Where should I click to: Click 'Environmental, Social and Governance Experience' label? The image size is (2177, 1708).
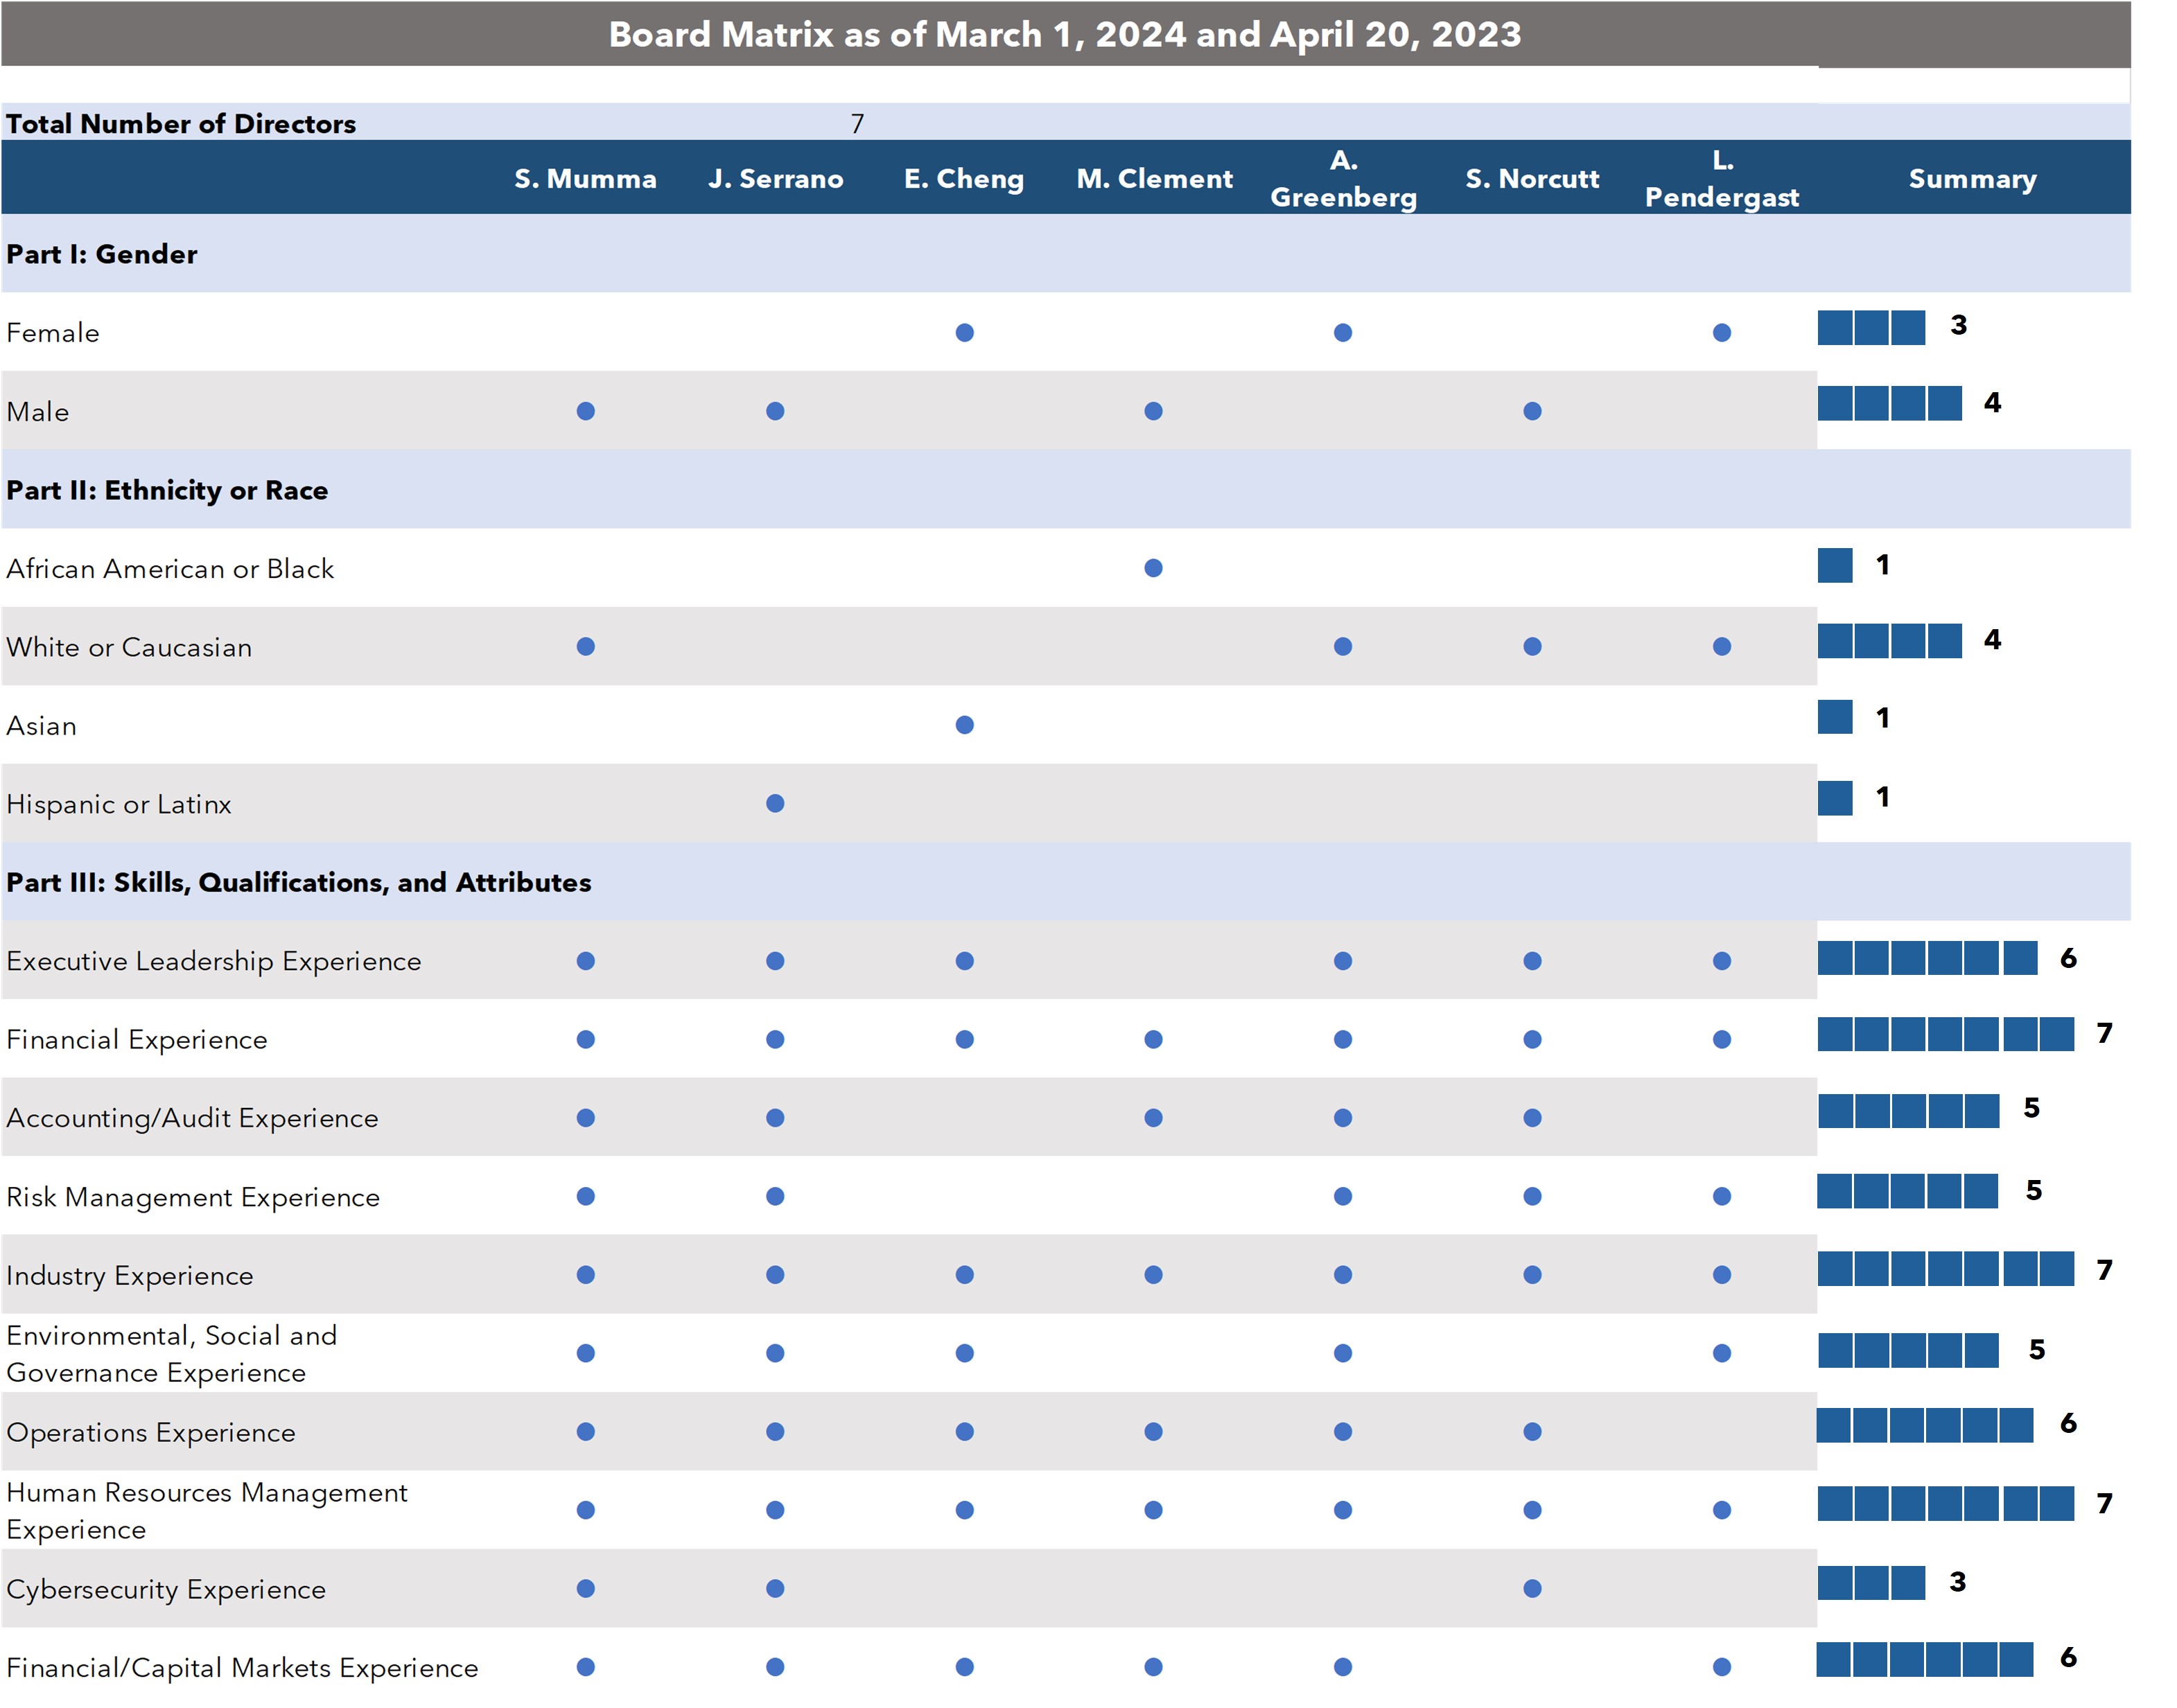coord(172,1354)
